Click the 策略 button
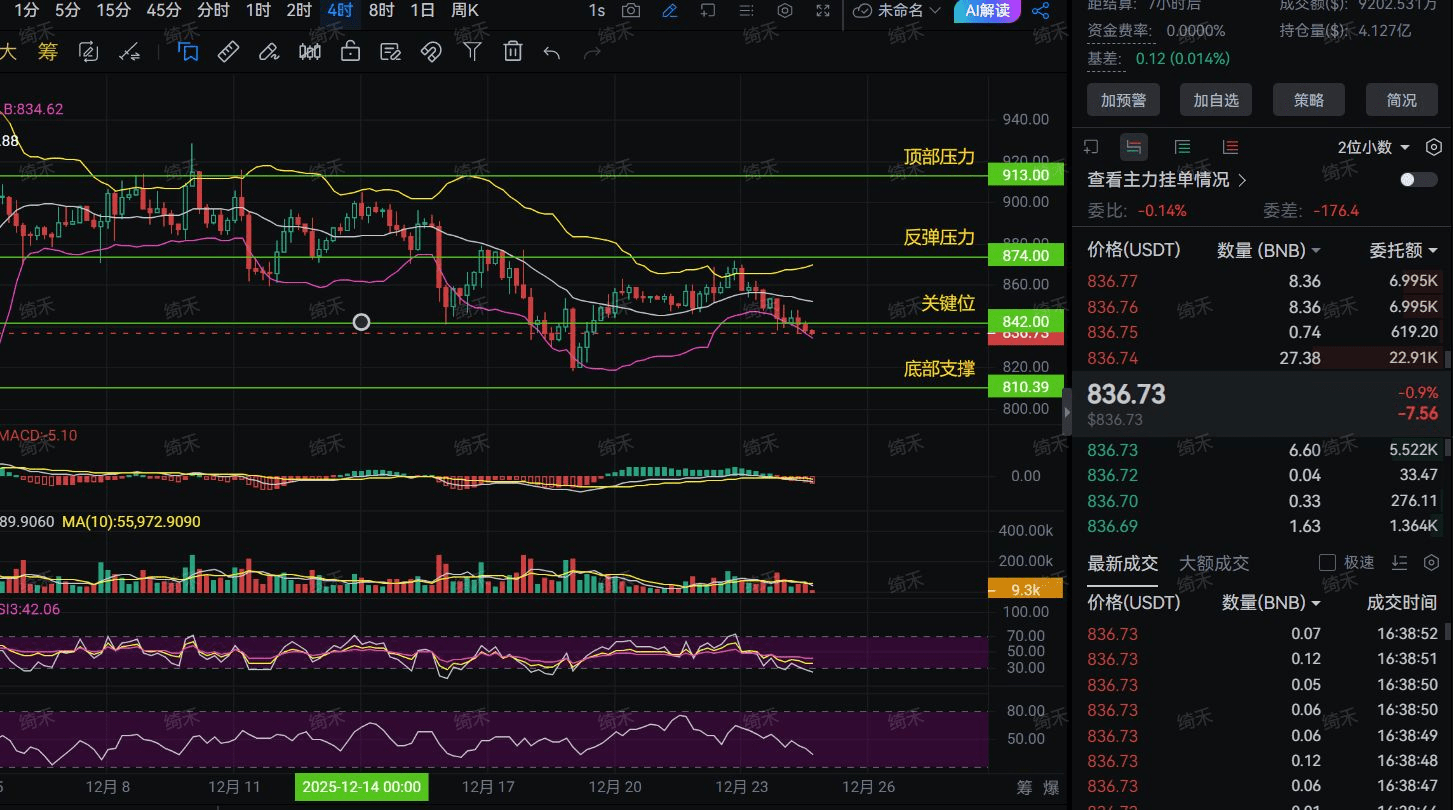This screenshot has width=1453, height=810. click(1309, 100)
